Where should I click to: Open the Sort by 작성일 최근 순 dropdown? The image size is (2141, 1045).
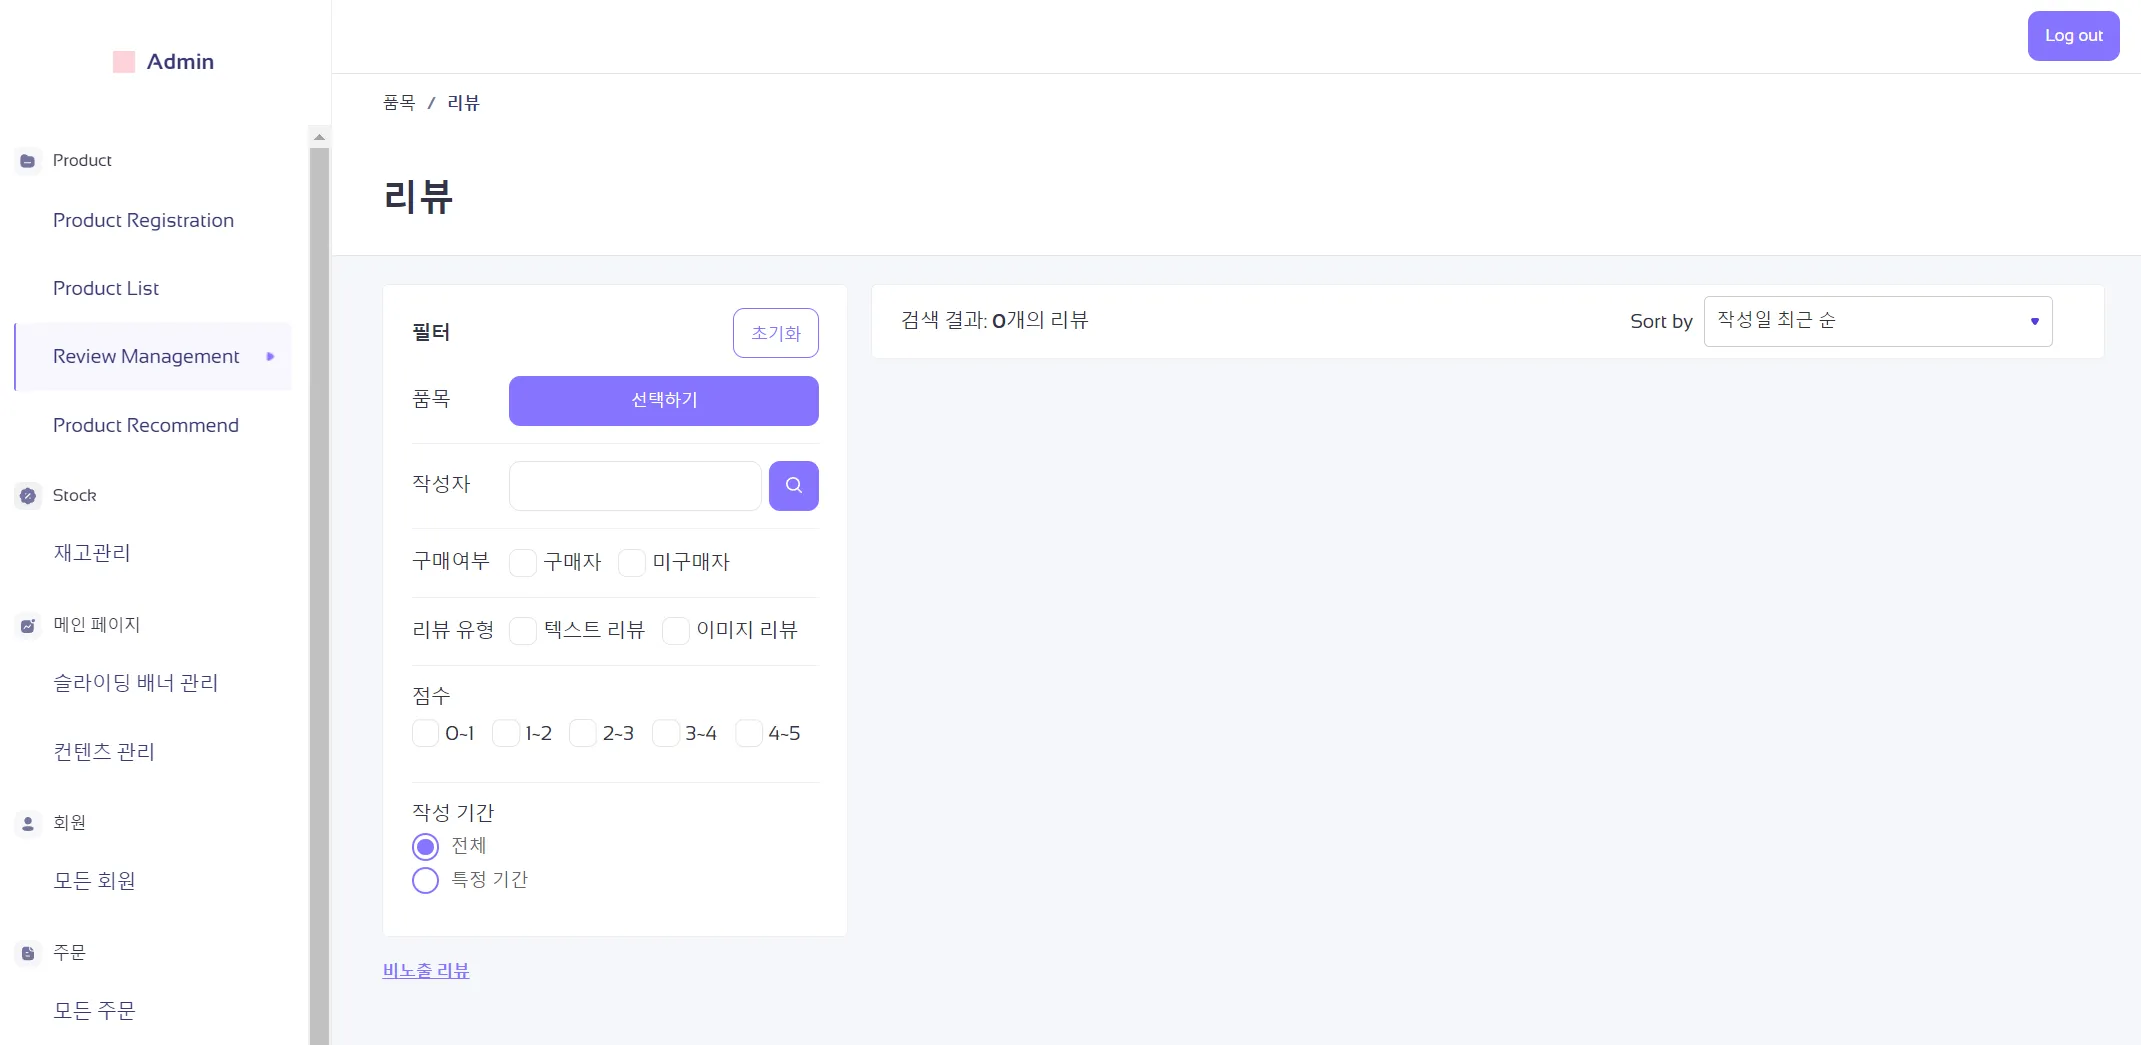pyautogui.click(x=1878, y=321)
